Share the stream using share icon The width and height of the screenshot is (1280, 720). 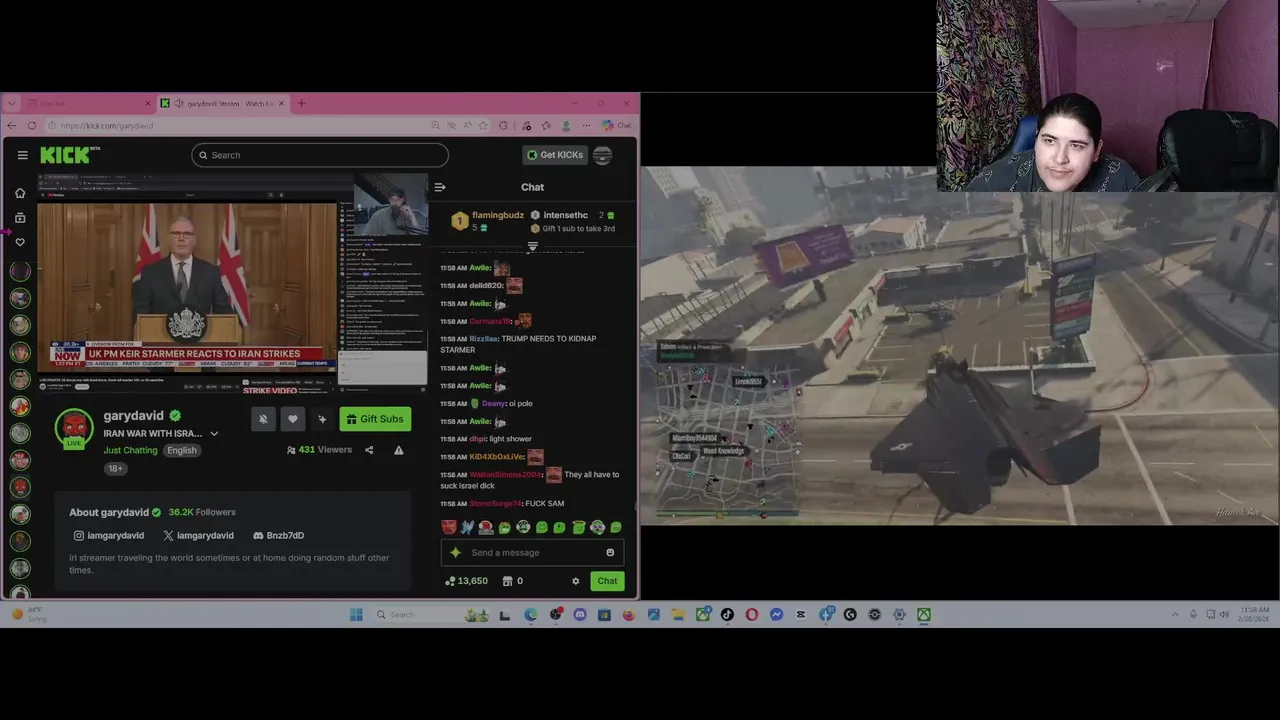[369, 450]
